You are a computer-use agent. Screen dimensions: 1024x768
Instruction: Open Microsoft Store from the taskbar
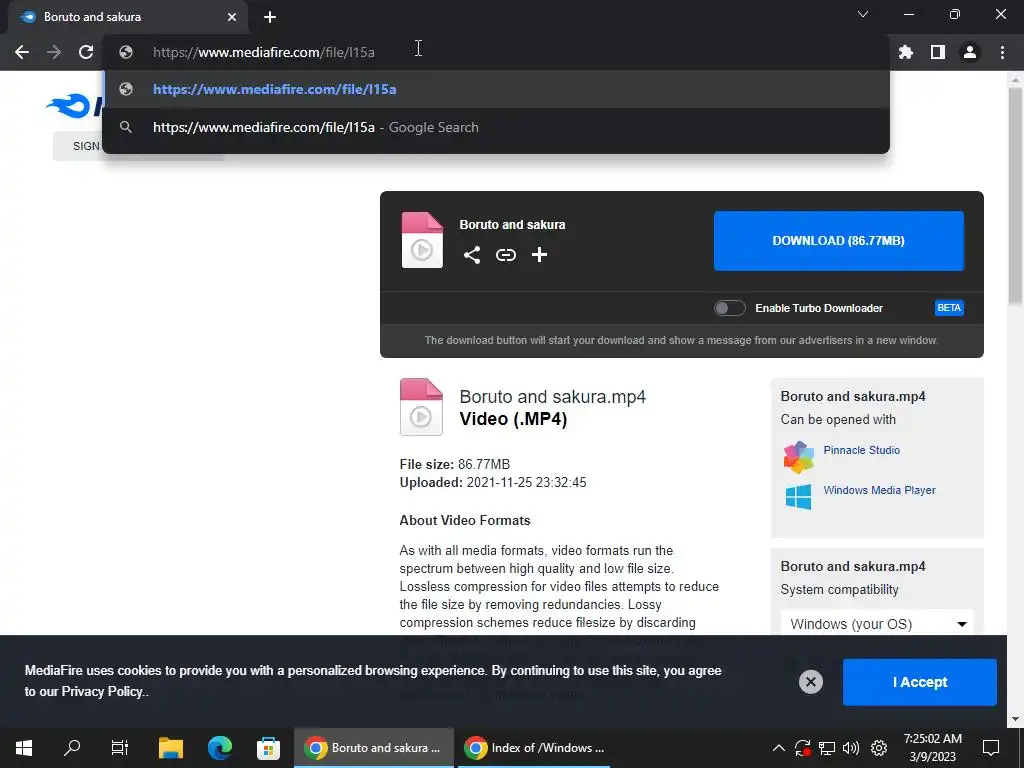(x=268, y=748)
